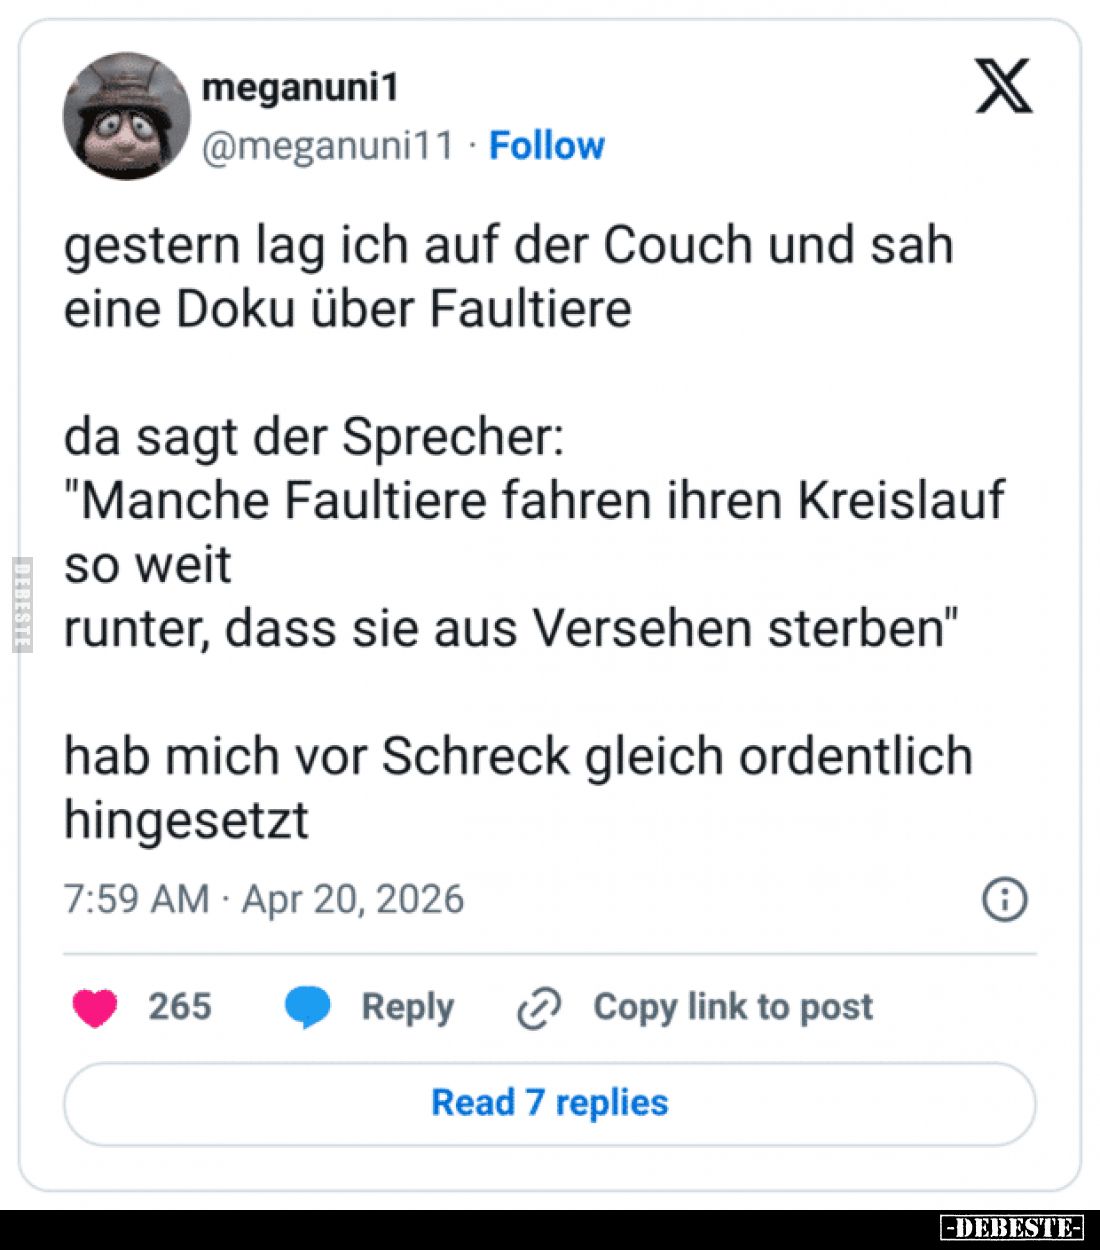Toggle follow status for meganuni11
The image size is (1100, 1250).
click(x=545, y=145)
